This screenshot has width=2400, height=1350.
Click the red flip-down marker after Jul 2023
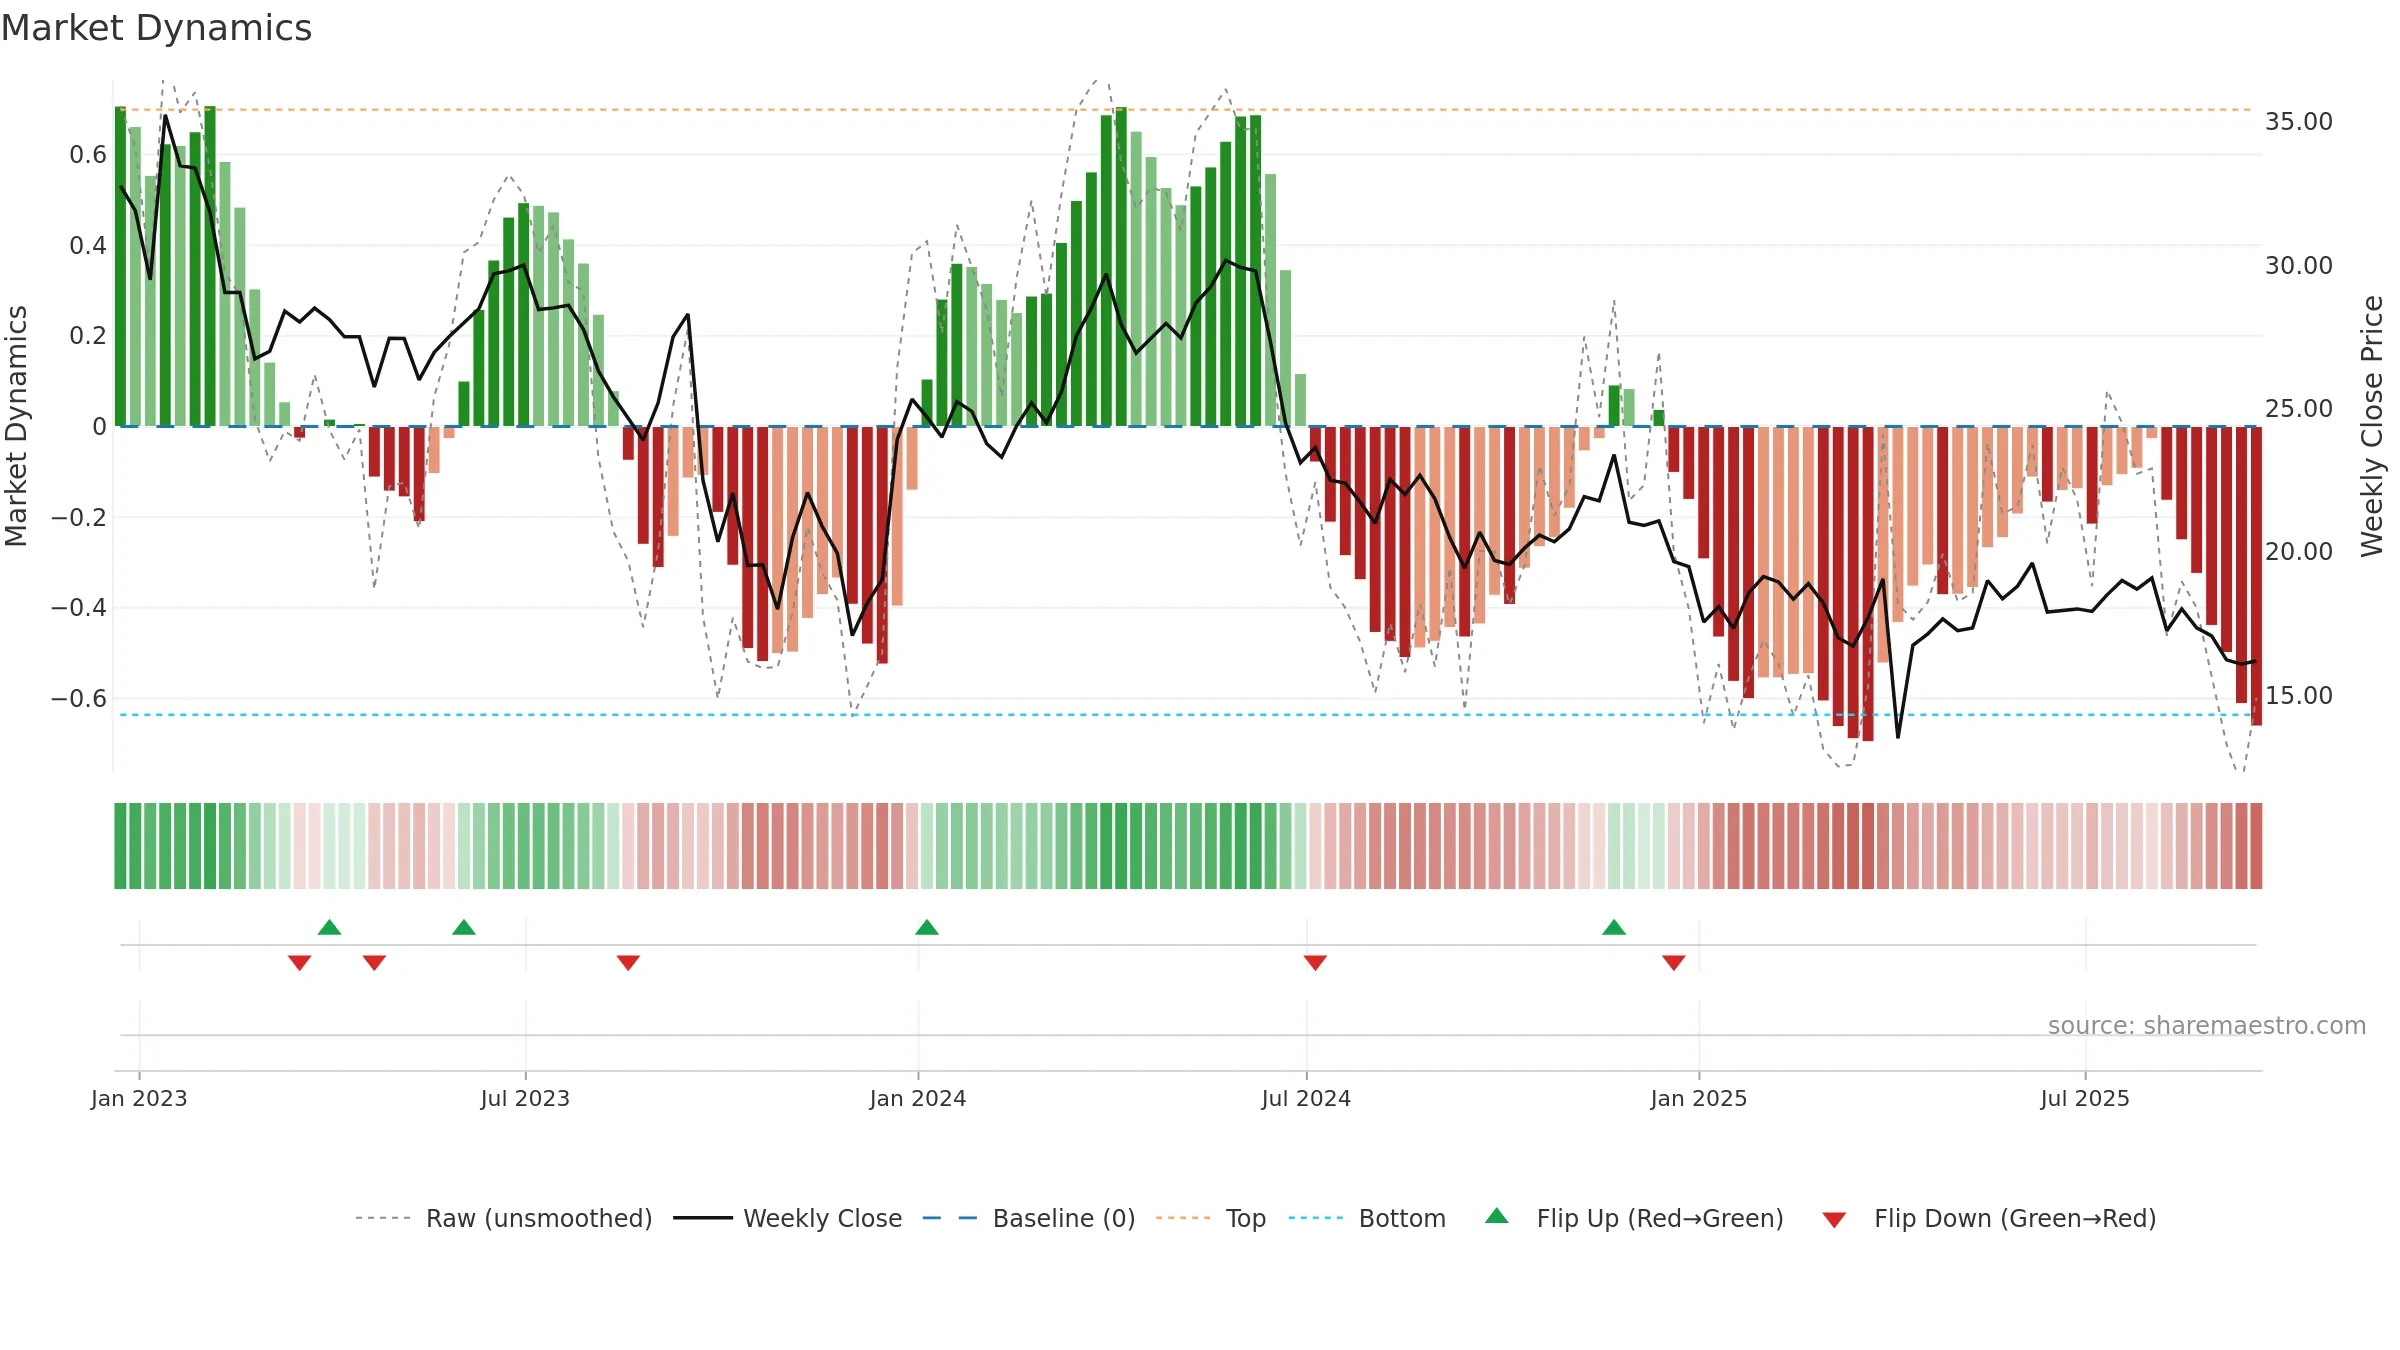(628, 962)
